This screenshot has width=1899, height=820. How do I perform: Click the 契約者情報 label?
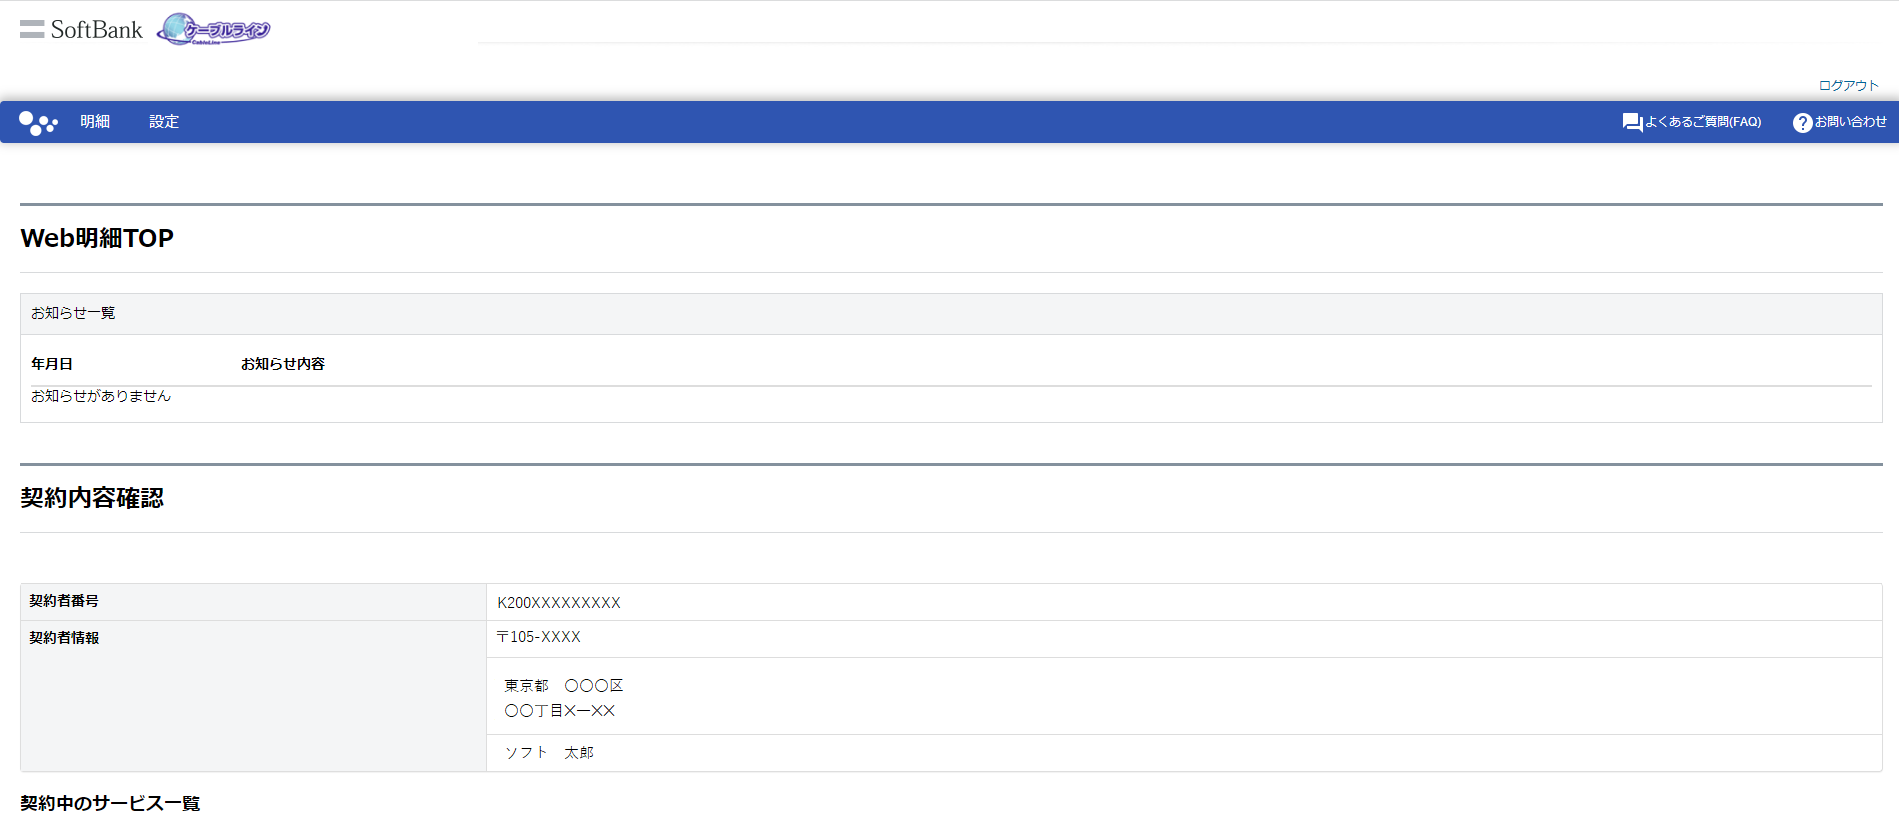[x=64, y=638]
